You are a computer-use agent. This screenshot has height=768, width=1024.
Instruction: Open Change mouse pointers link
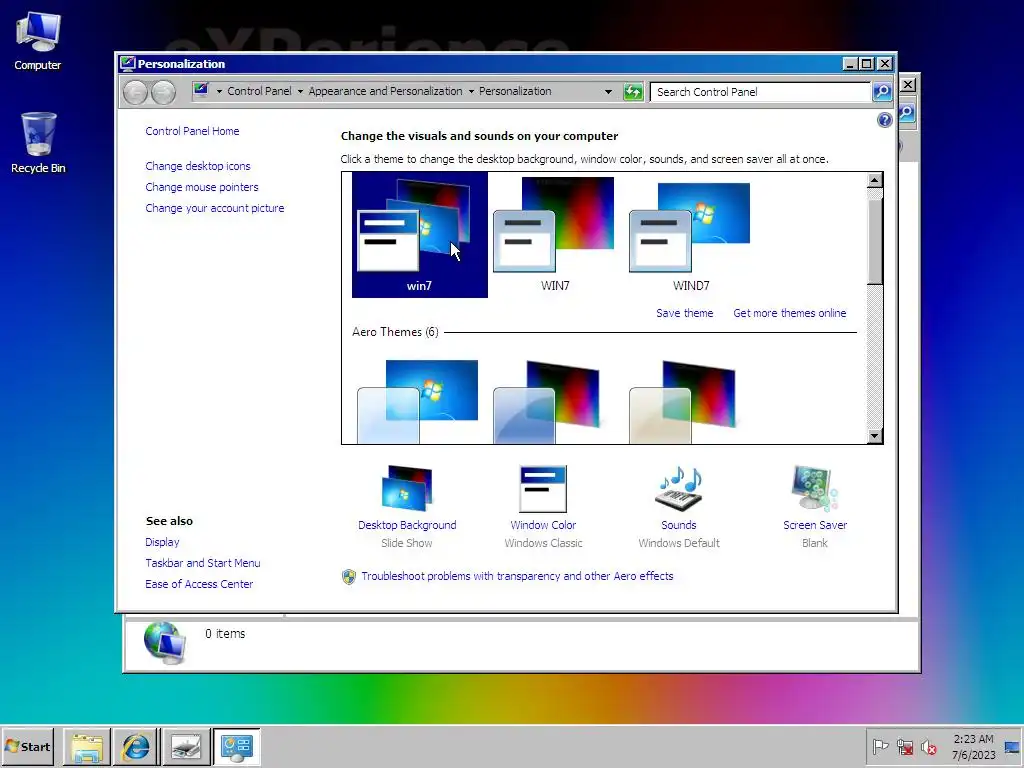[202, 187]
